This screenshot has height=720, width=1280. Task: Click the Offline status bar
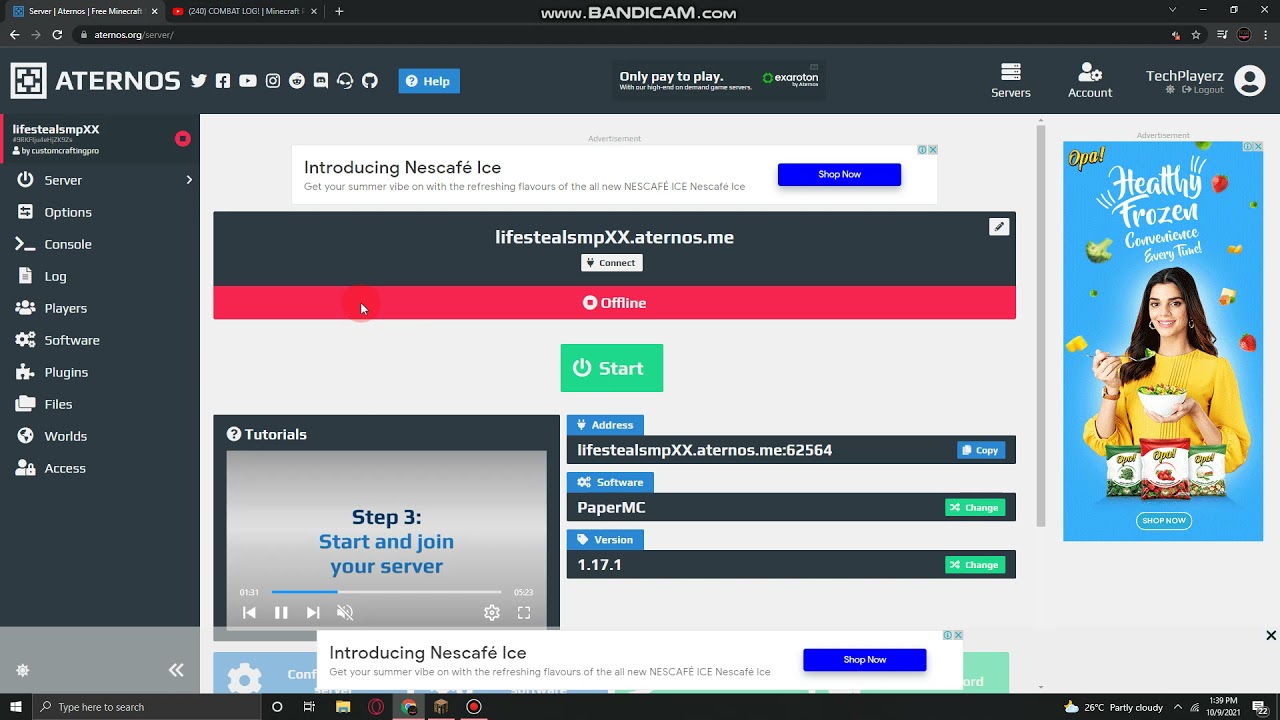point(614,303)
